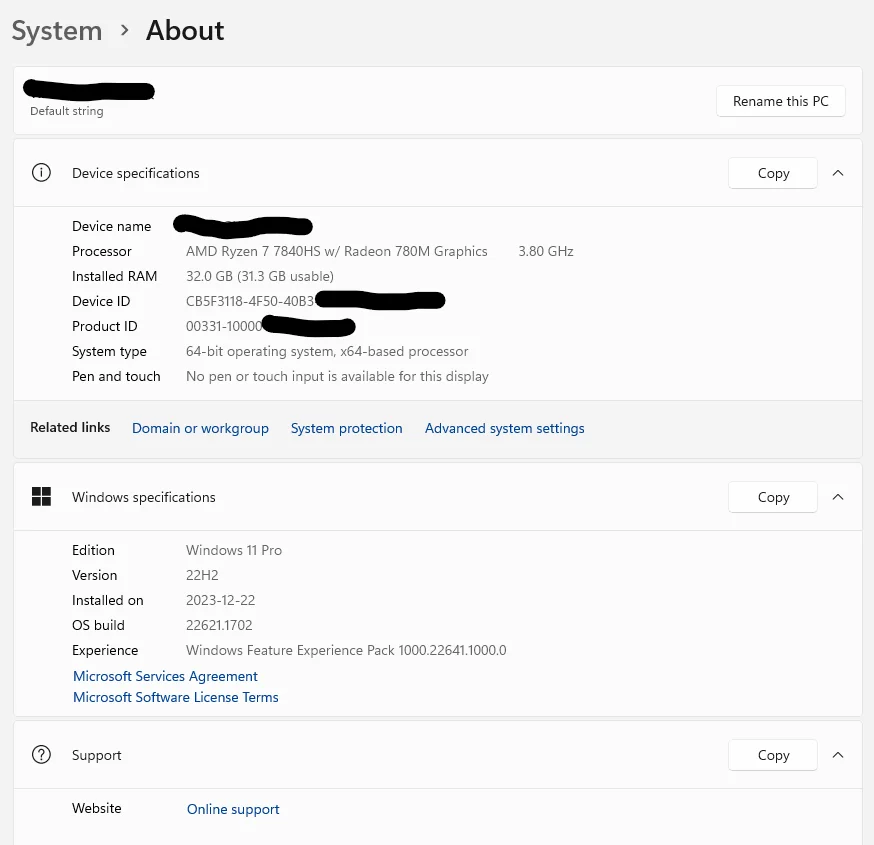Click the System type label

(x=109, y=352)
